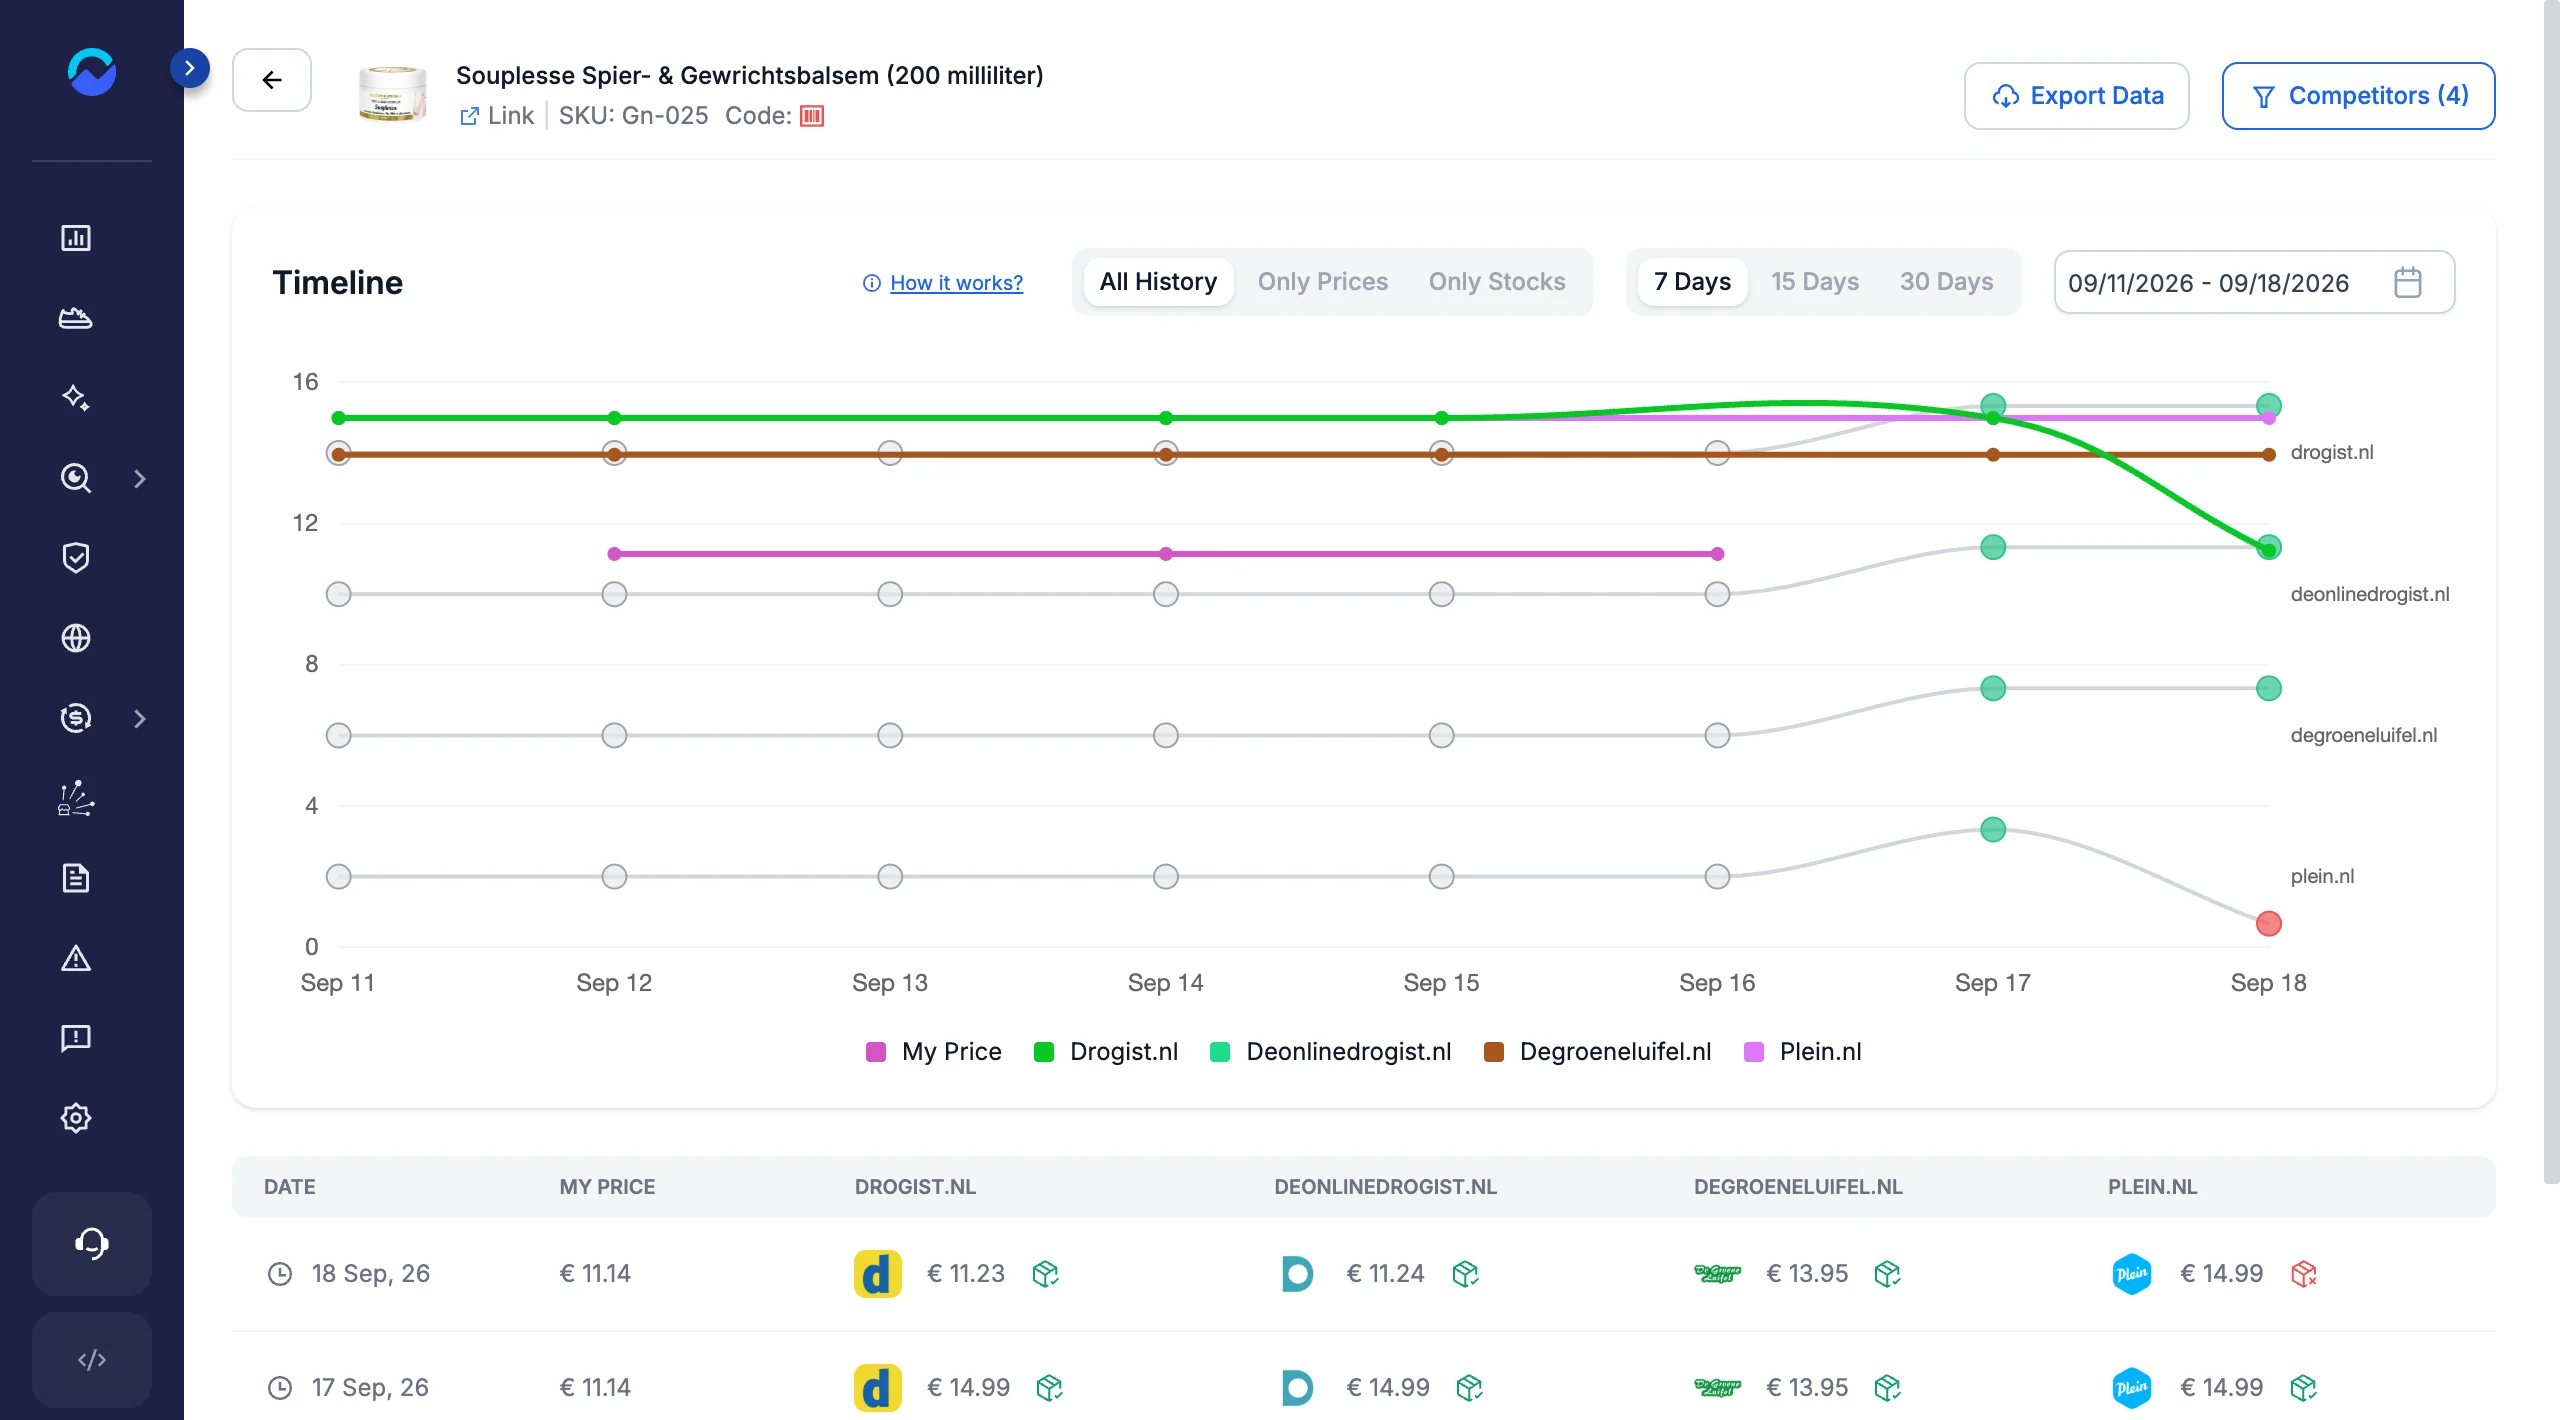Click the support headset button
The image size is (2560, 1420).
[x=92, y=1244]
